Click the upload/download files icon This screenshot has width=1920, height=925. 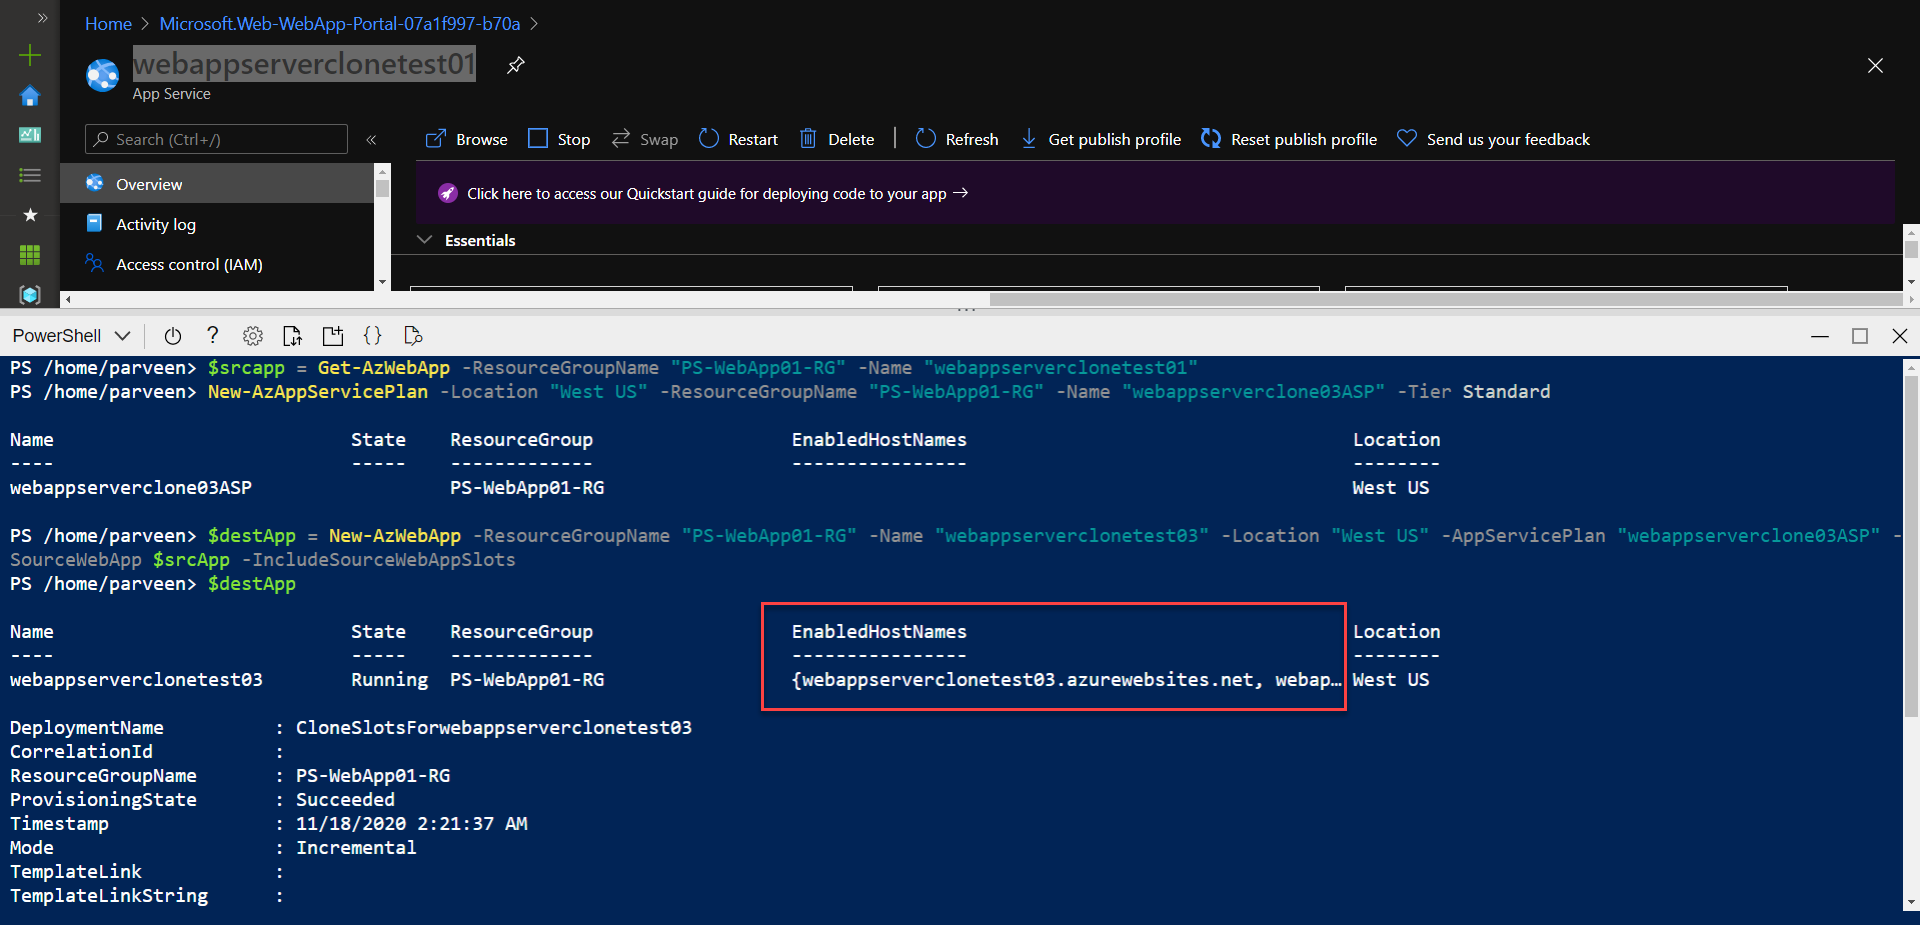(x=292, y=336)
